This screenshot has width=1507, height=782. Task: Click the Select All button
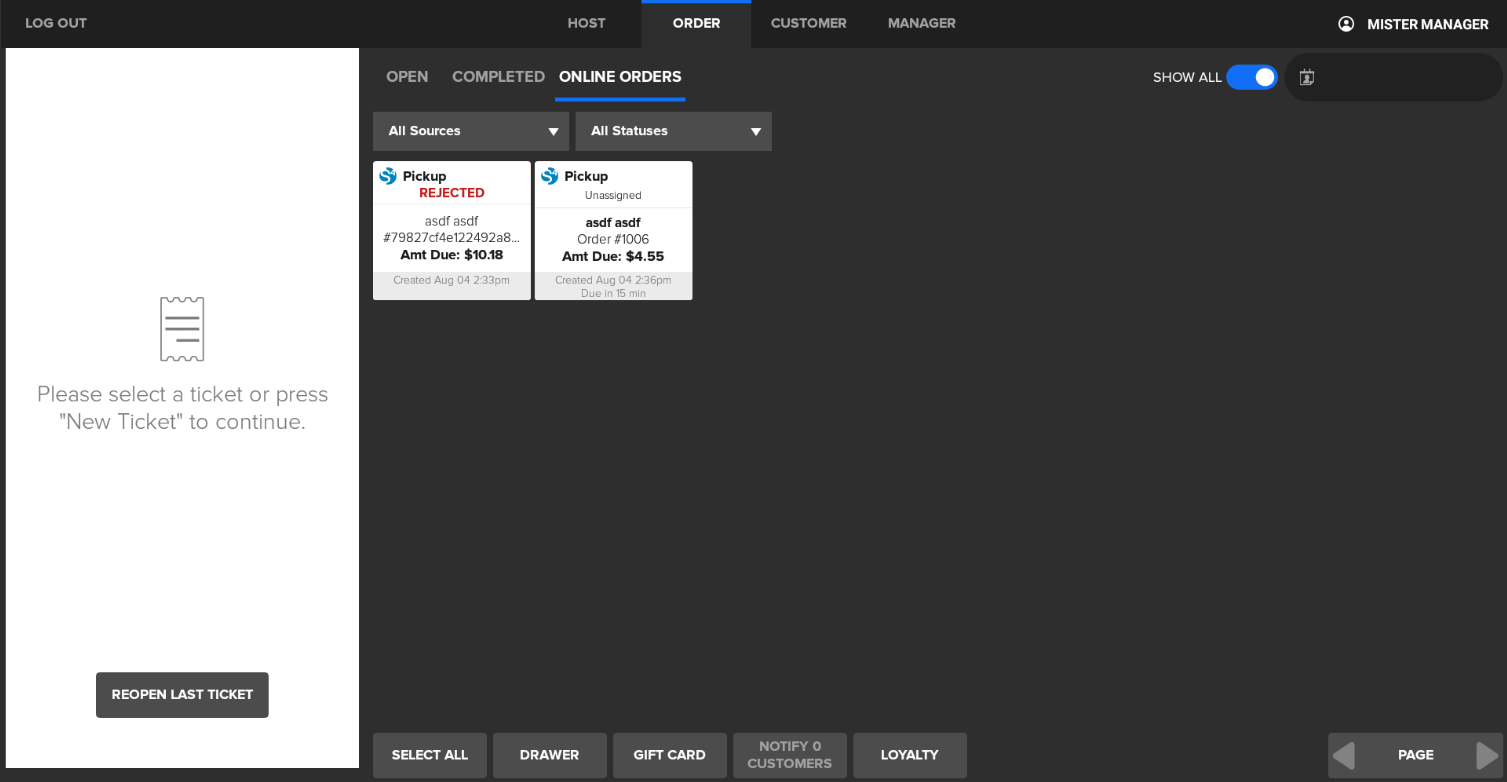coord(429,755)
